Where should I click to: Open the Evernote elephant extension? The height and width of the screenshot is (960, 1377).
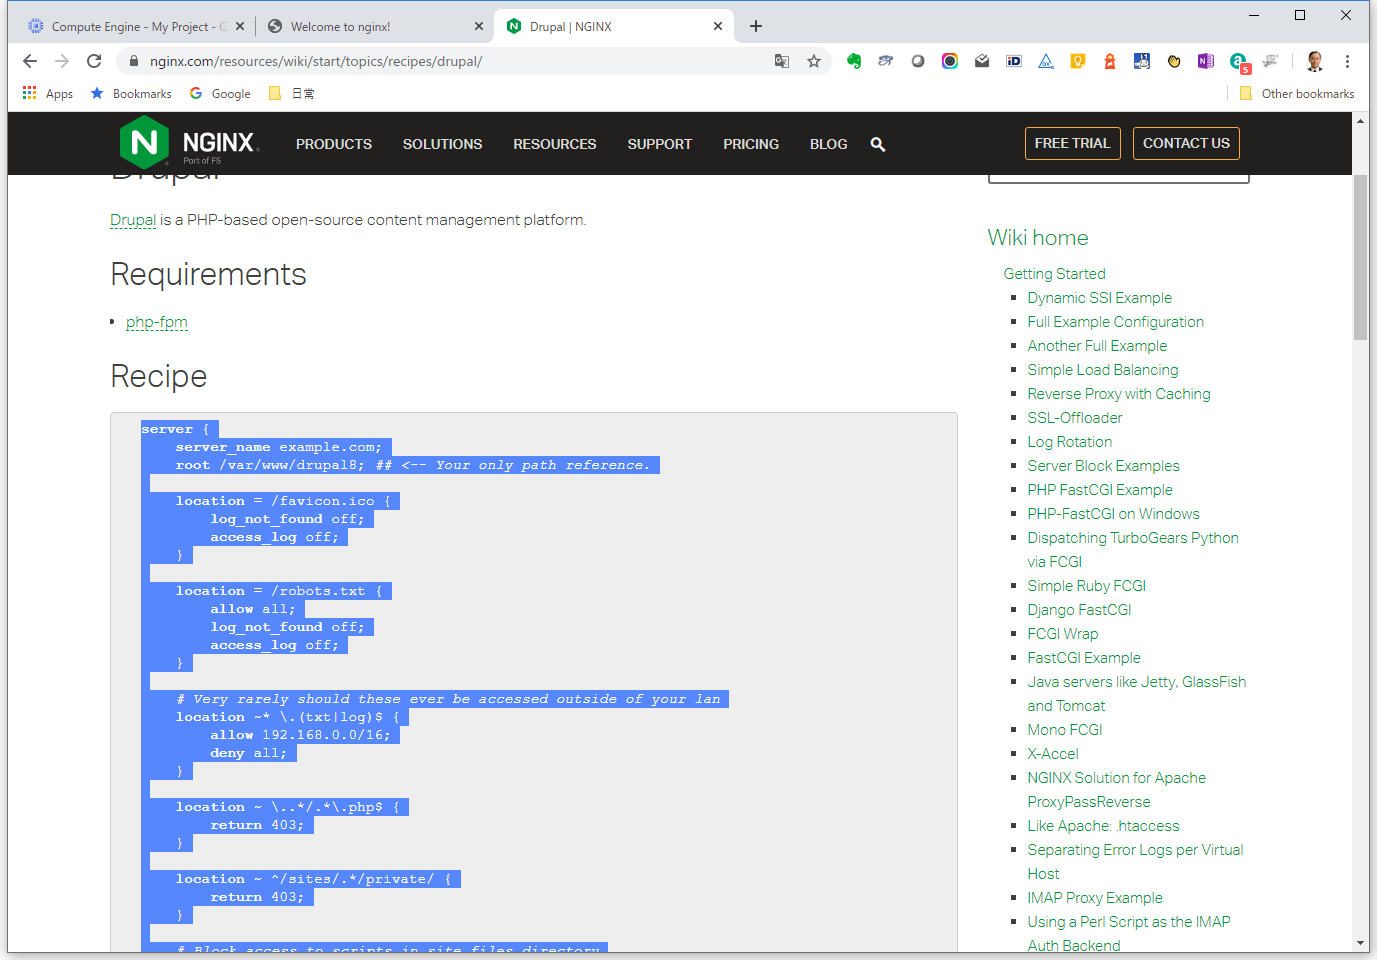point(854,61)
